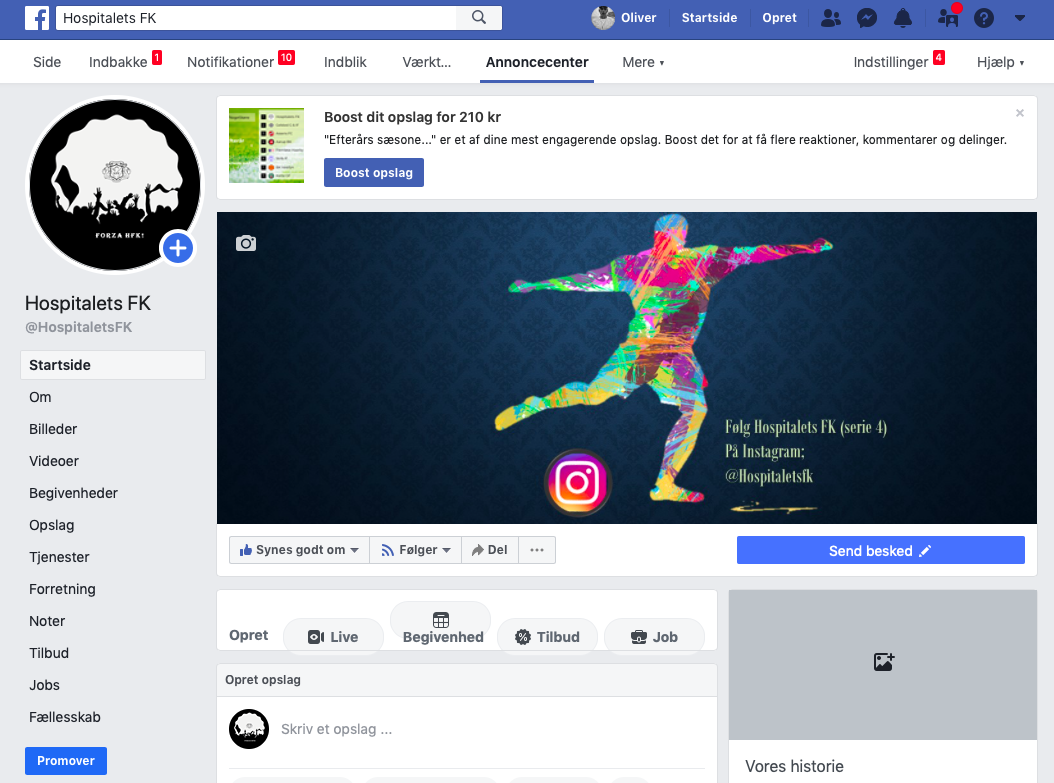The image size is (1054, 783).
Task: Open the Følger dropdown
Action: pos(415,550)
